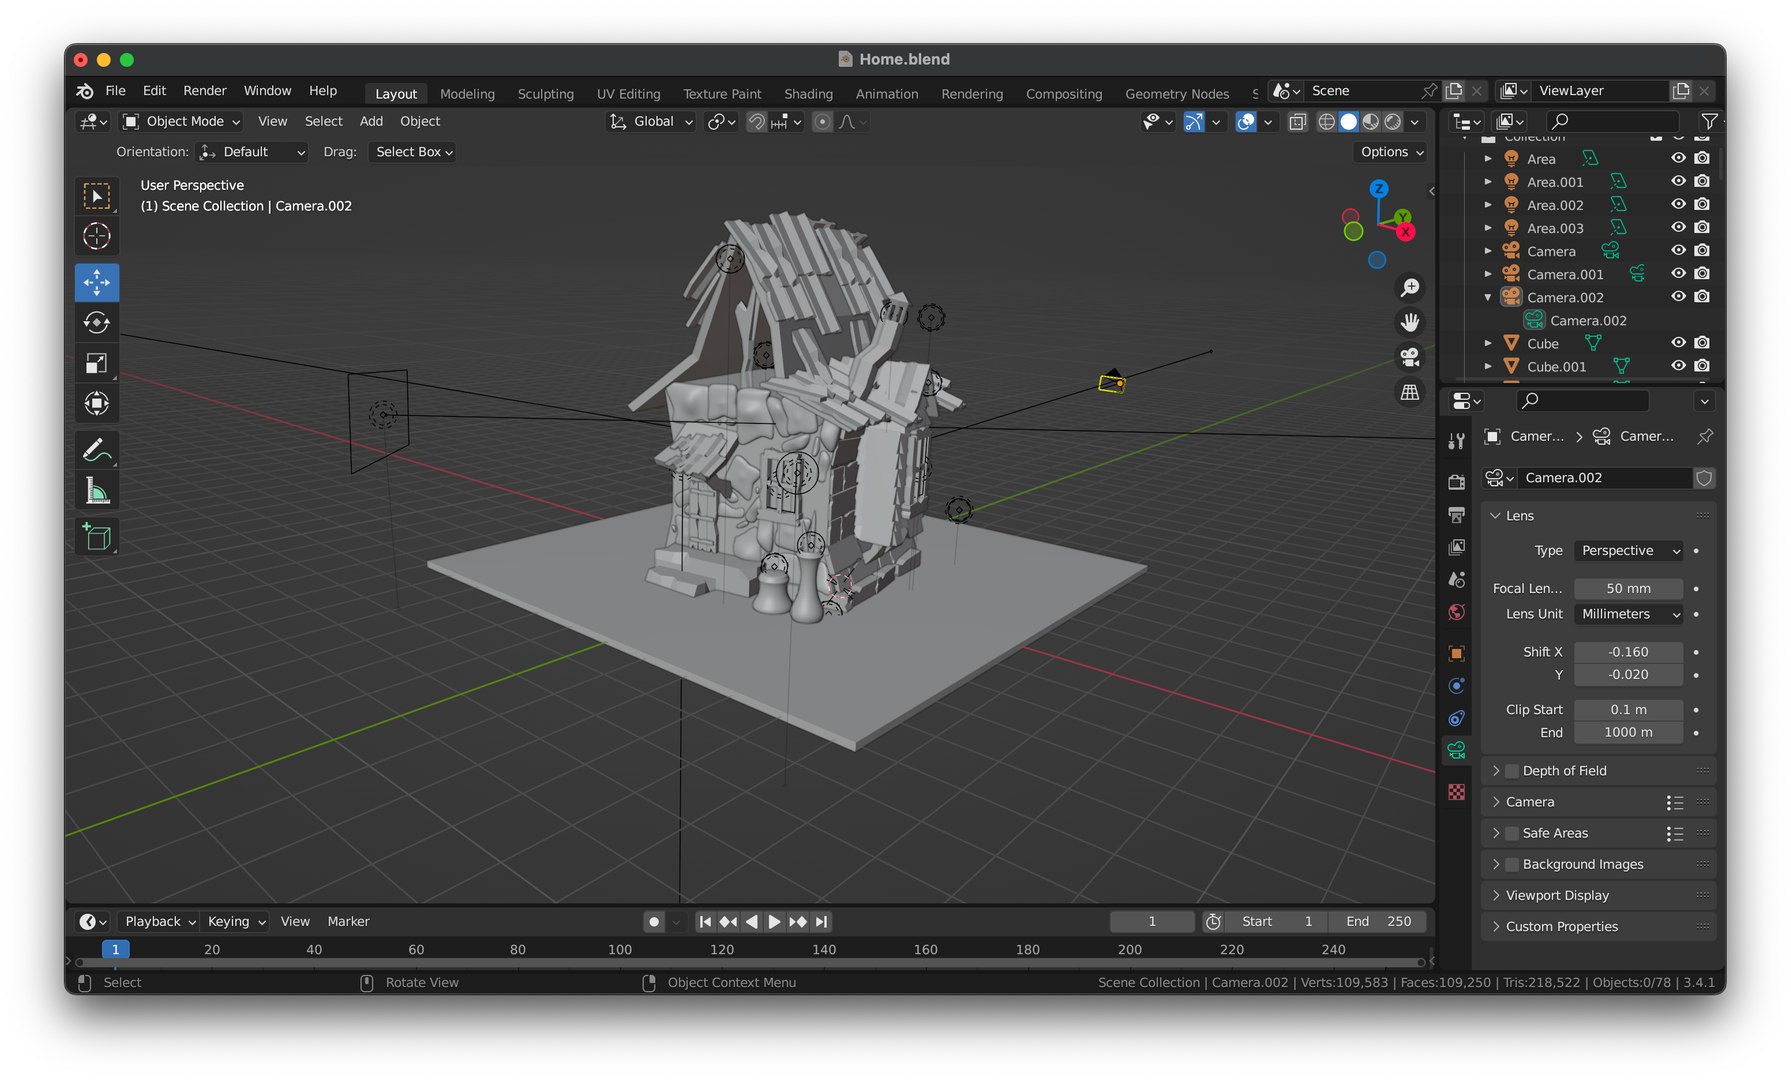
Task: Select the Scale tool
Action: 97,363
